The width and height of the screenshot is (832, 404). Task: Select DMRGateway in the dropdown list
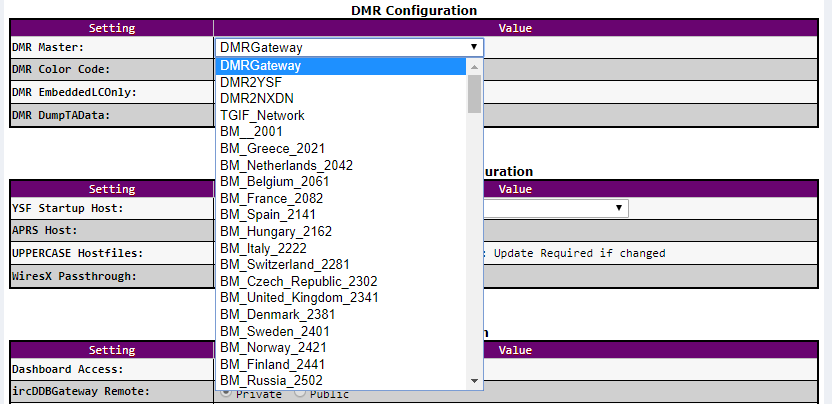342,66
